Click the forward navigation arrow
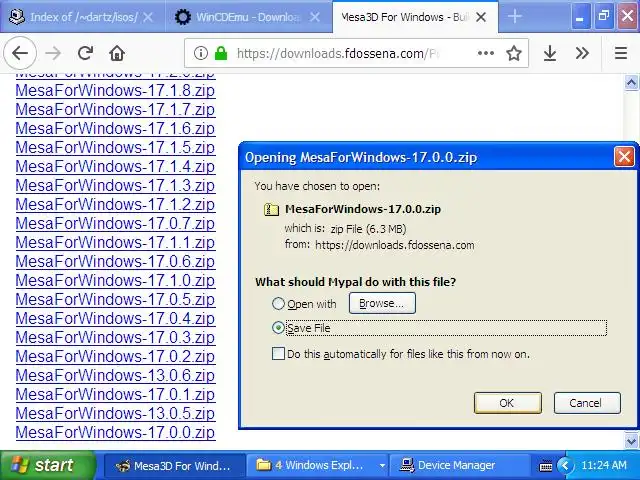Viewport: 640px width, 480px height. click(x=53, y=53)
